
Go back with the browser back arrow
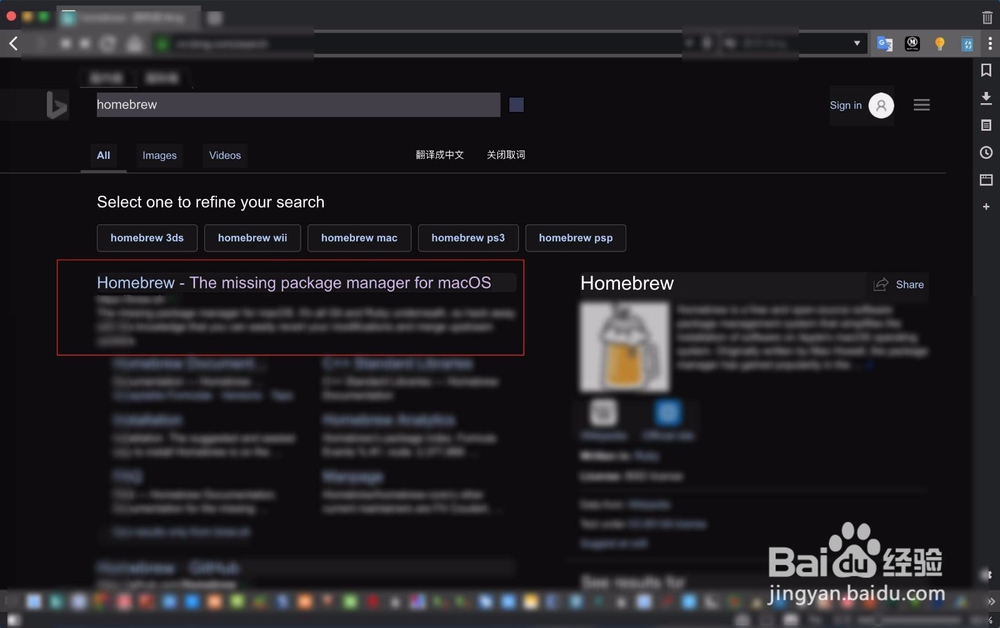[13, 43]
